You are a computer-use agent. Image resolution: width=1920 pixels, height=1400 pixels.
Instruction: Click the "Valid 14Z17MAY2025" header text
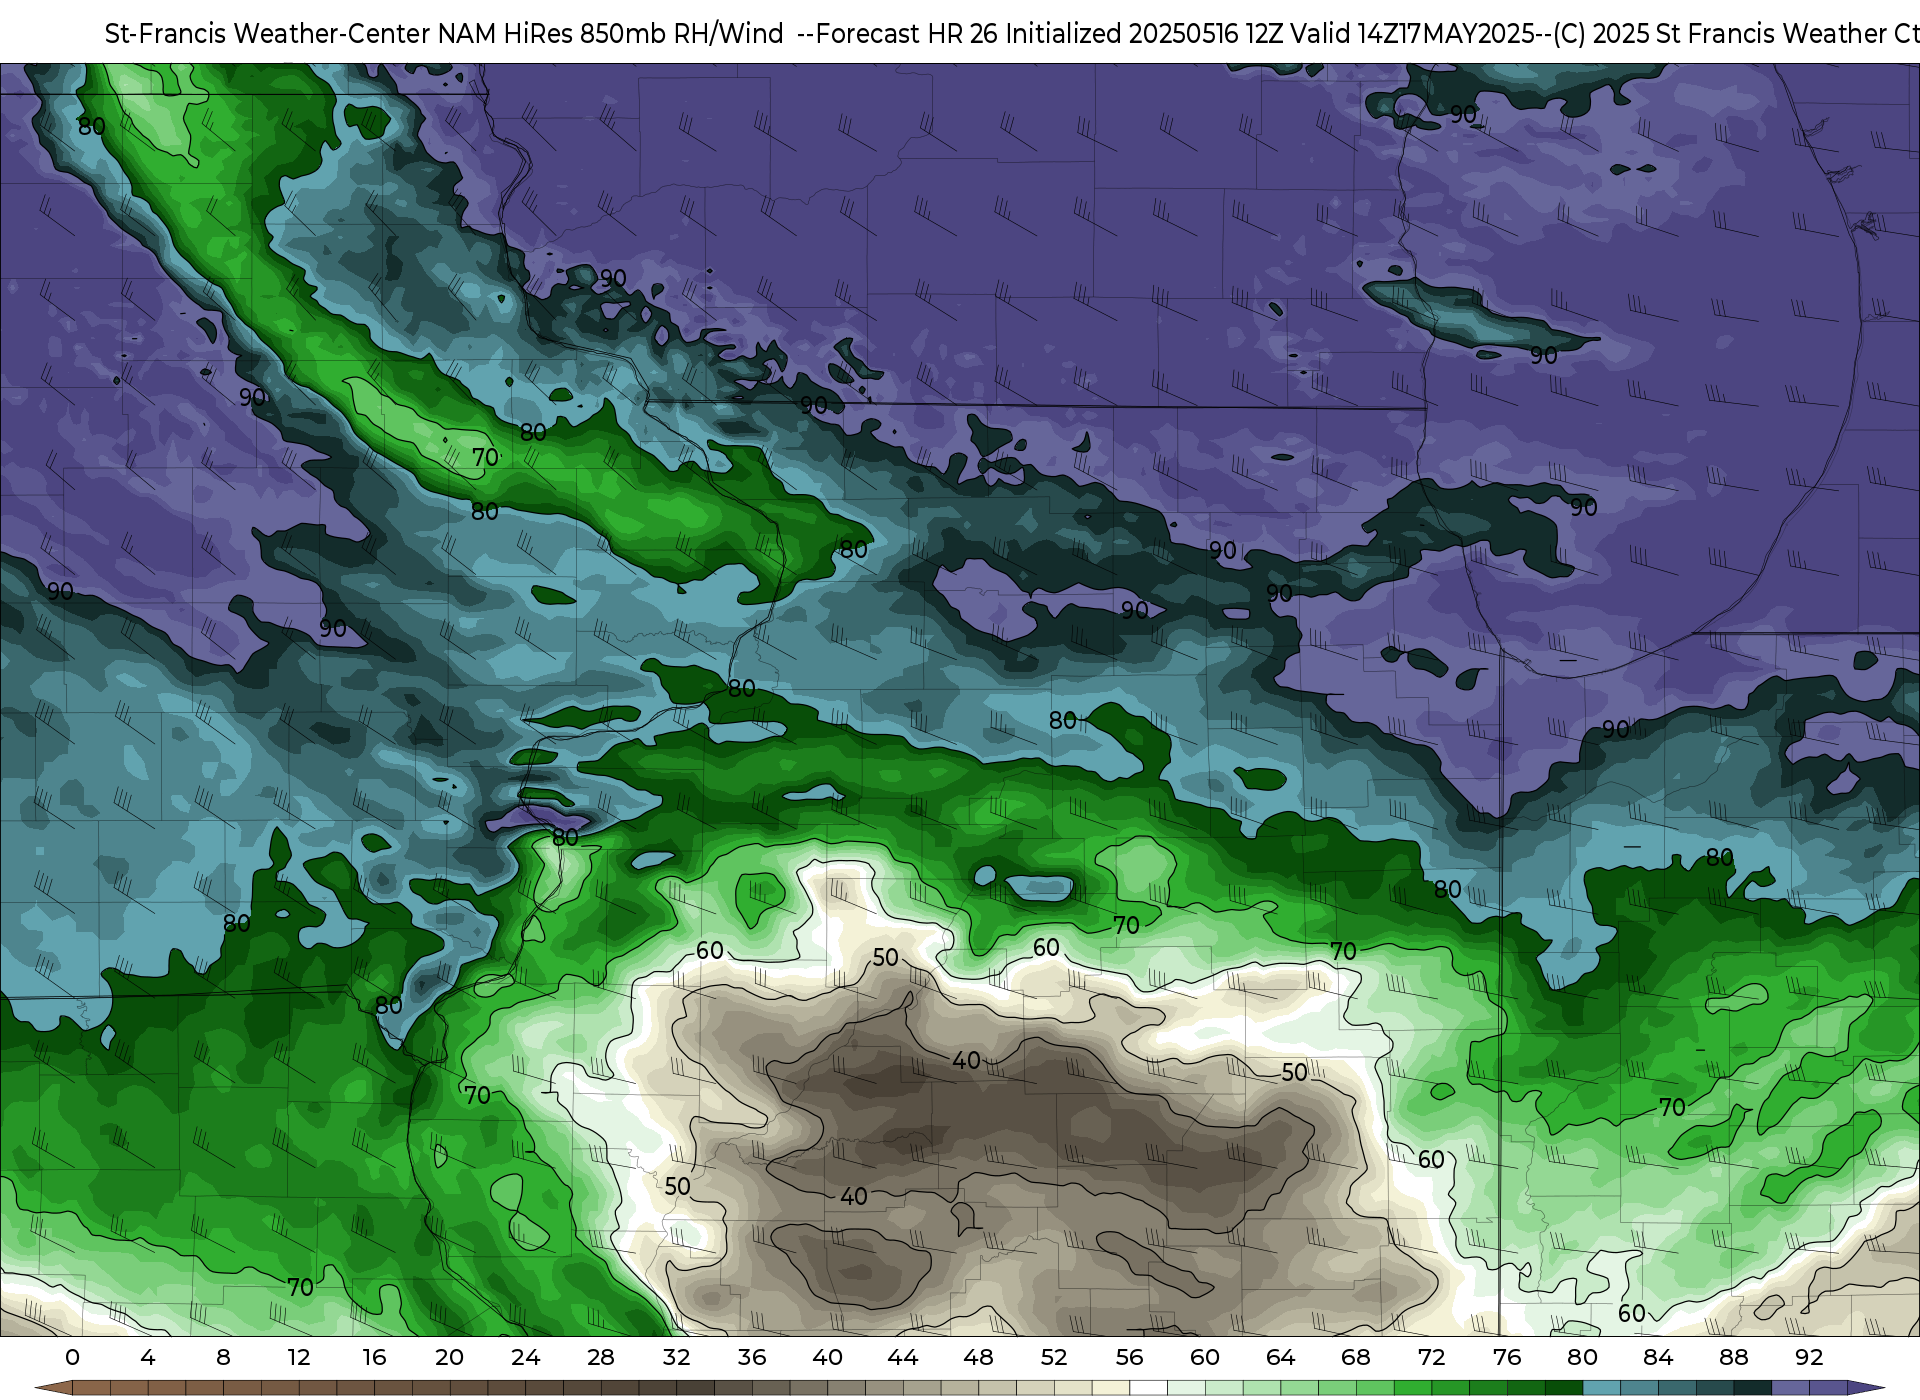1413,34
